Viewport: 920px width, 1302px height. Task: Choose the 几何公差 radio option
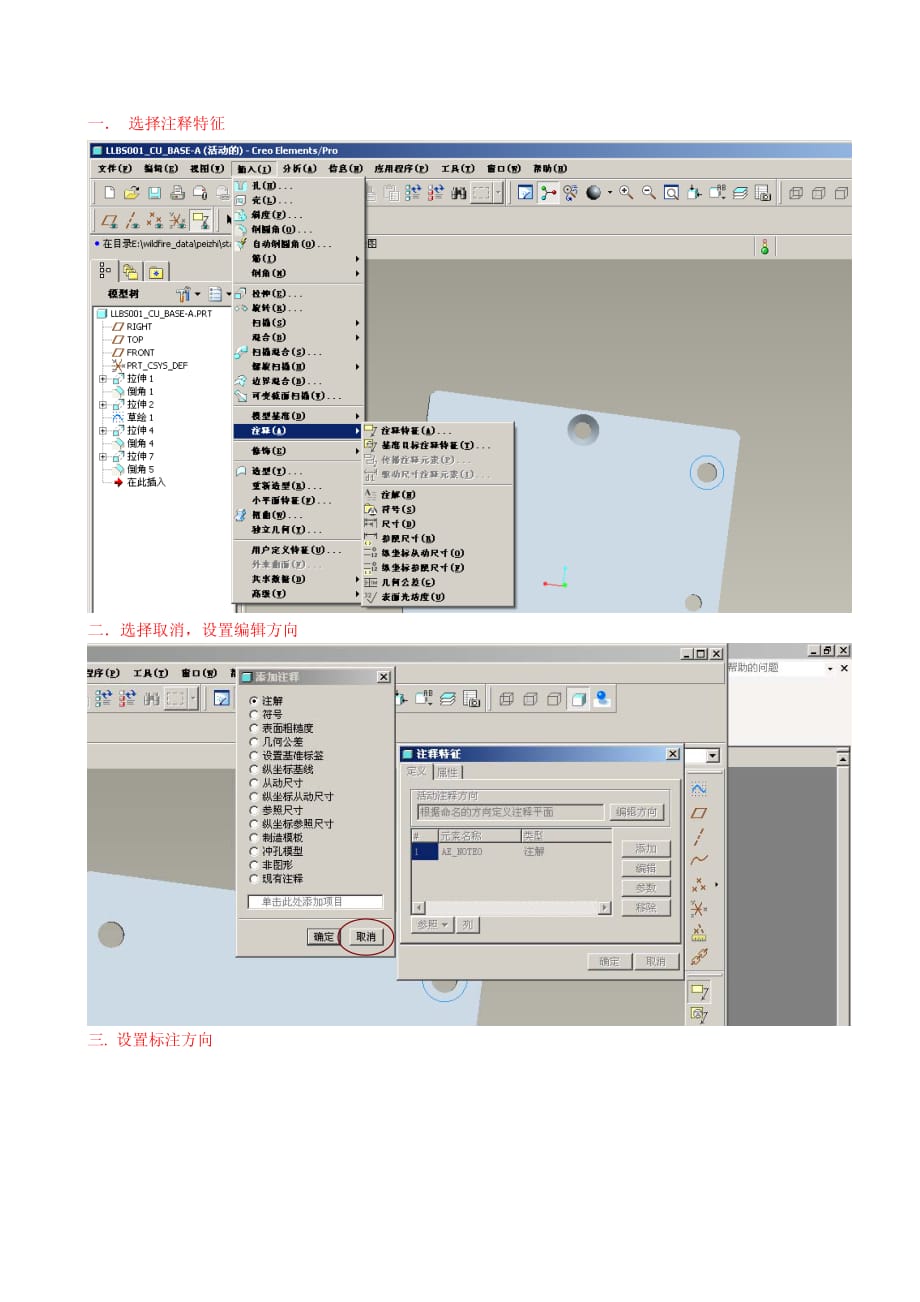click(x=254, y=742)
